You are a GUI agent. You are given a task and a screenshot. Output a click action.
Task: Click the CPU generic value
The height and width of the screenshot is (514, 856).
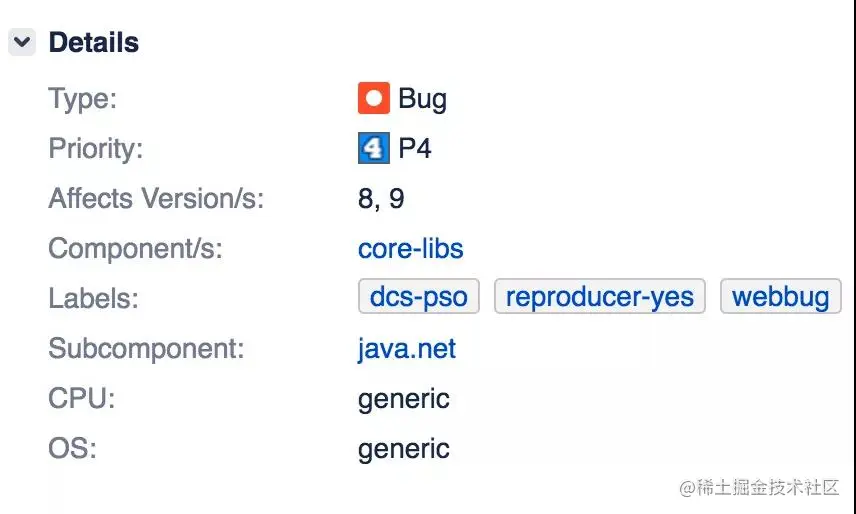coord(403,399)
